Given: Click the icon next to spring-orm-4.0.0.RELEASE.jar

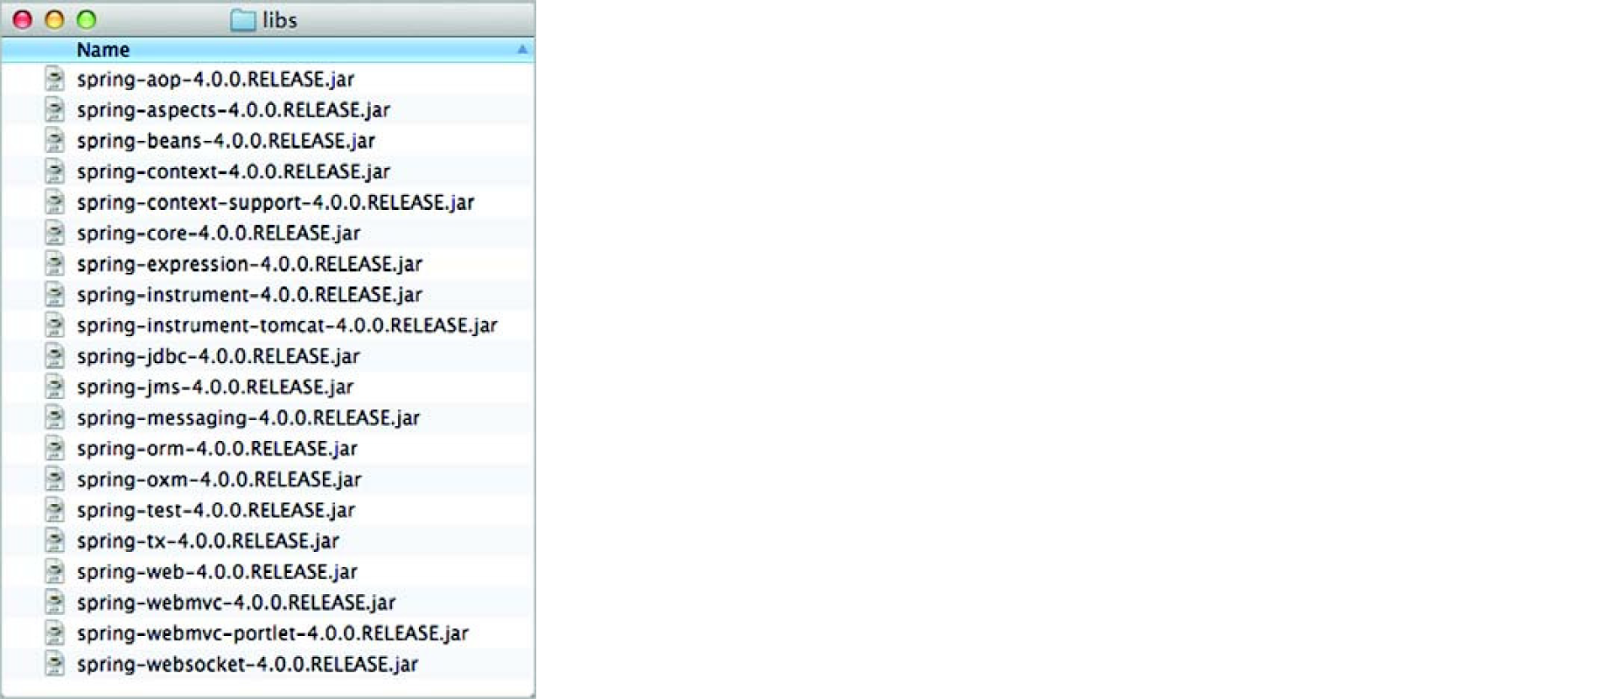Looking at the screenshot, I should 55,448.
